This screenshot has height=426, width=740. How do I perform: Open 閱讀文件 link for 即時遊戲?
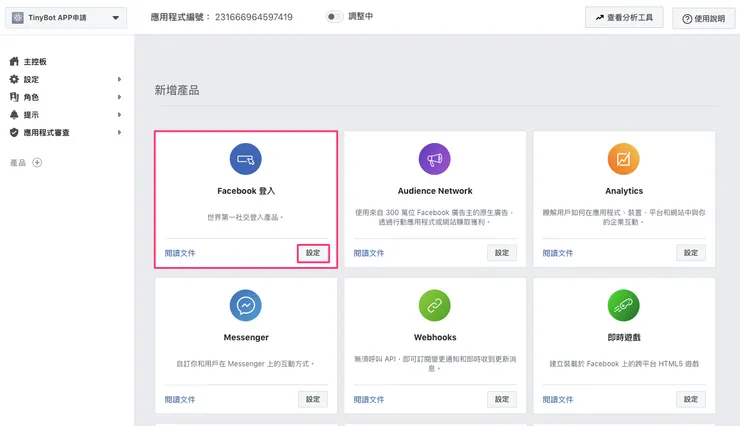(558, 400)
